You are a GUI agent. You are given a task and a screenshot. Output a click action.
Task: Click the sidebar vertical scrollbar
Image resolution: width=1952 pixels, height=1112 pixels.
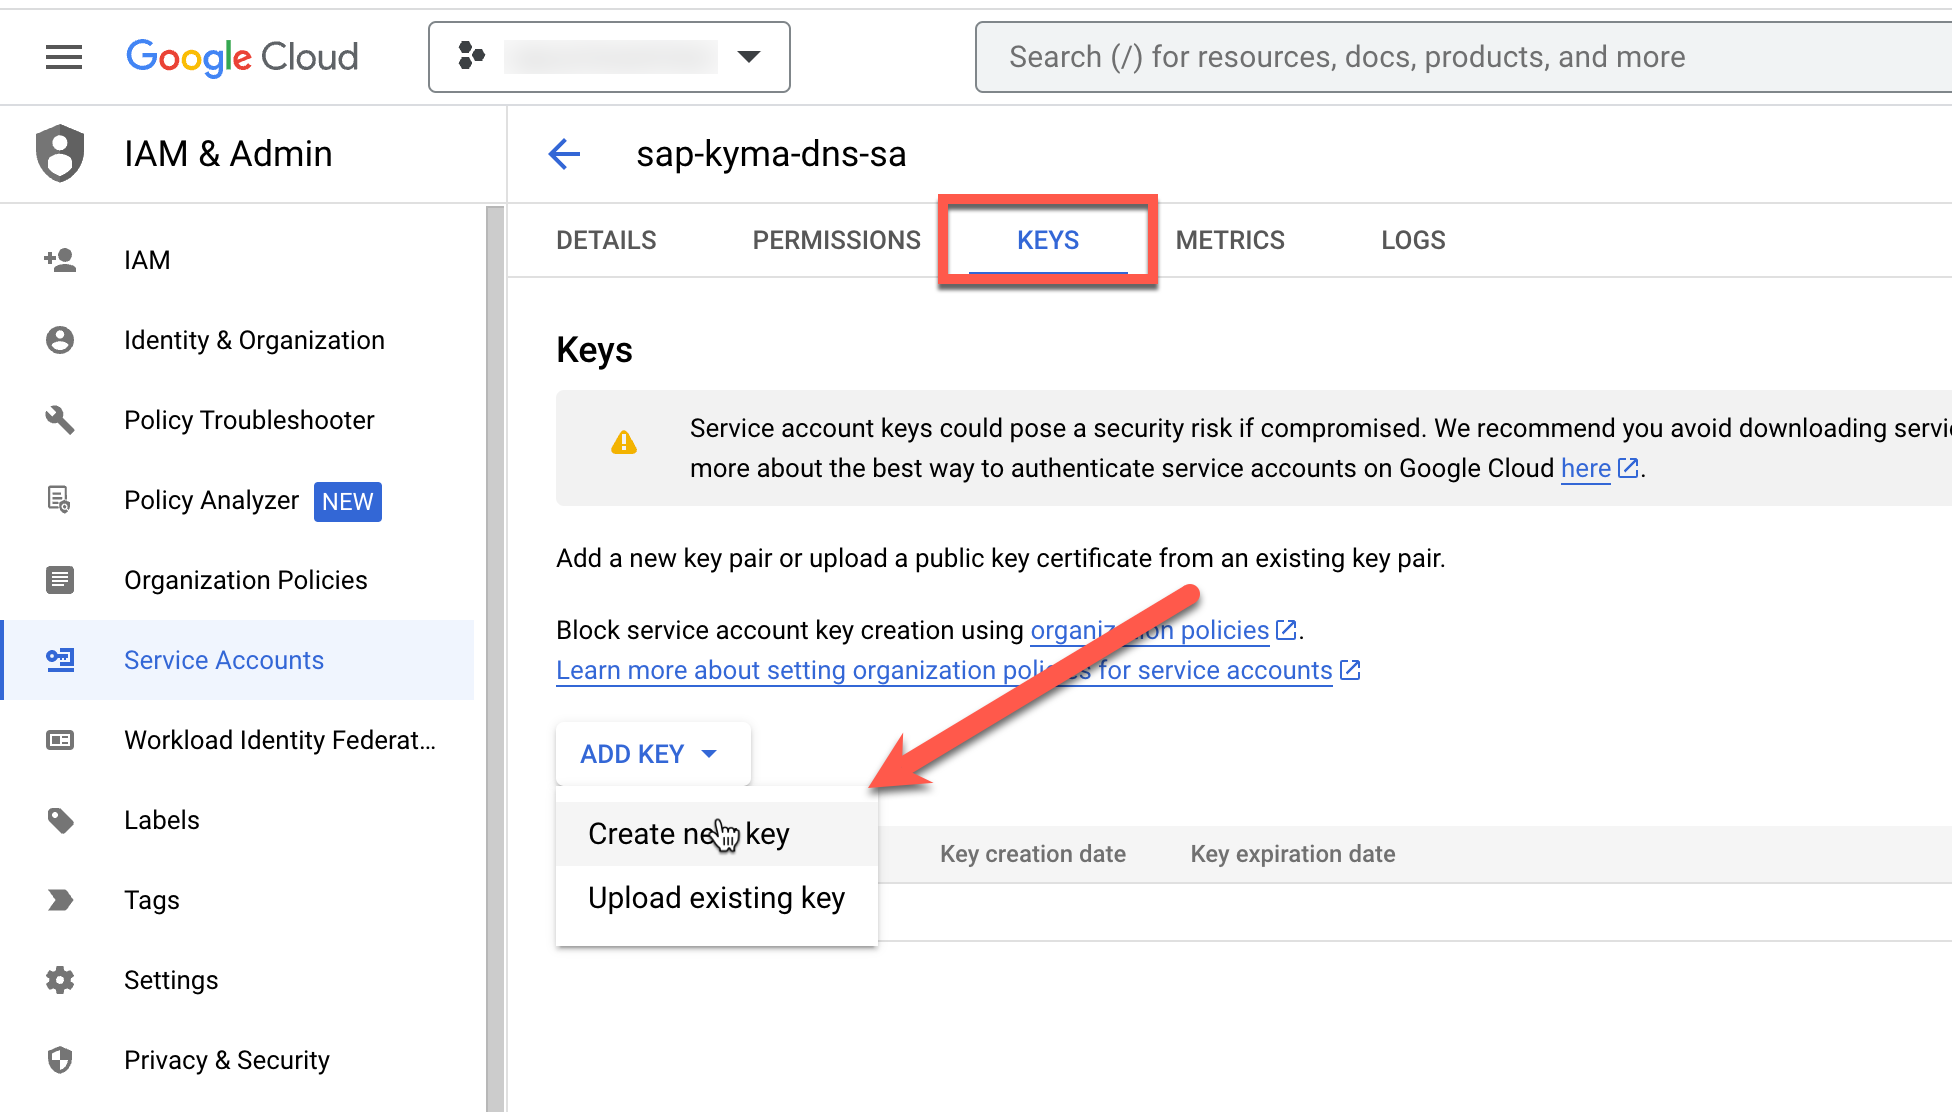coord(495,658)
